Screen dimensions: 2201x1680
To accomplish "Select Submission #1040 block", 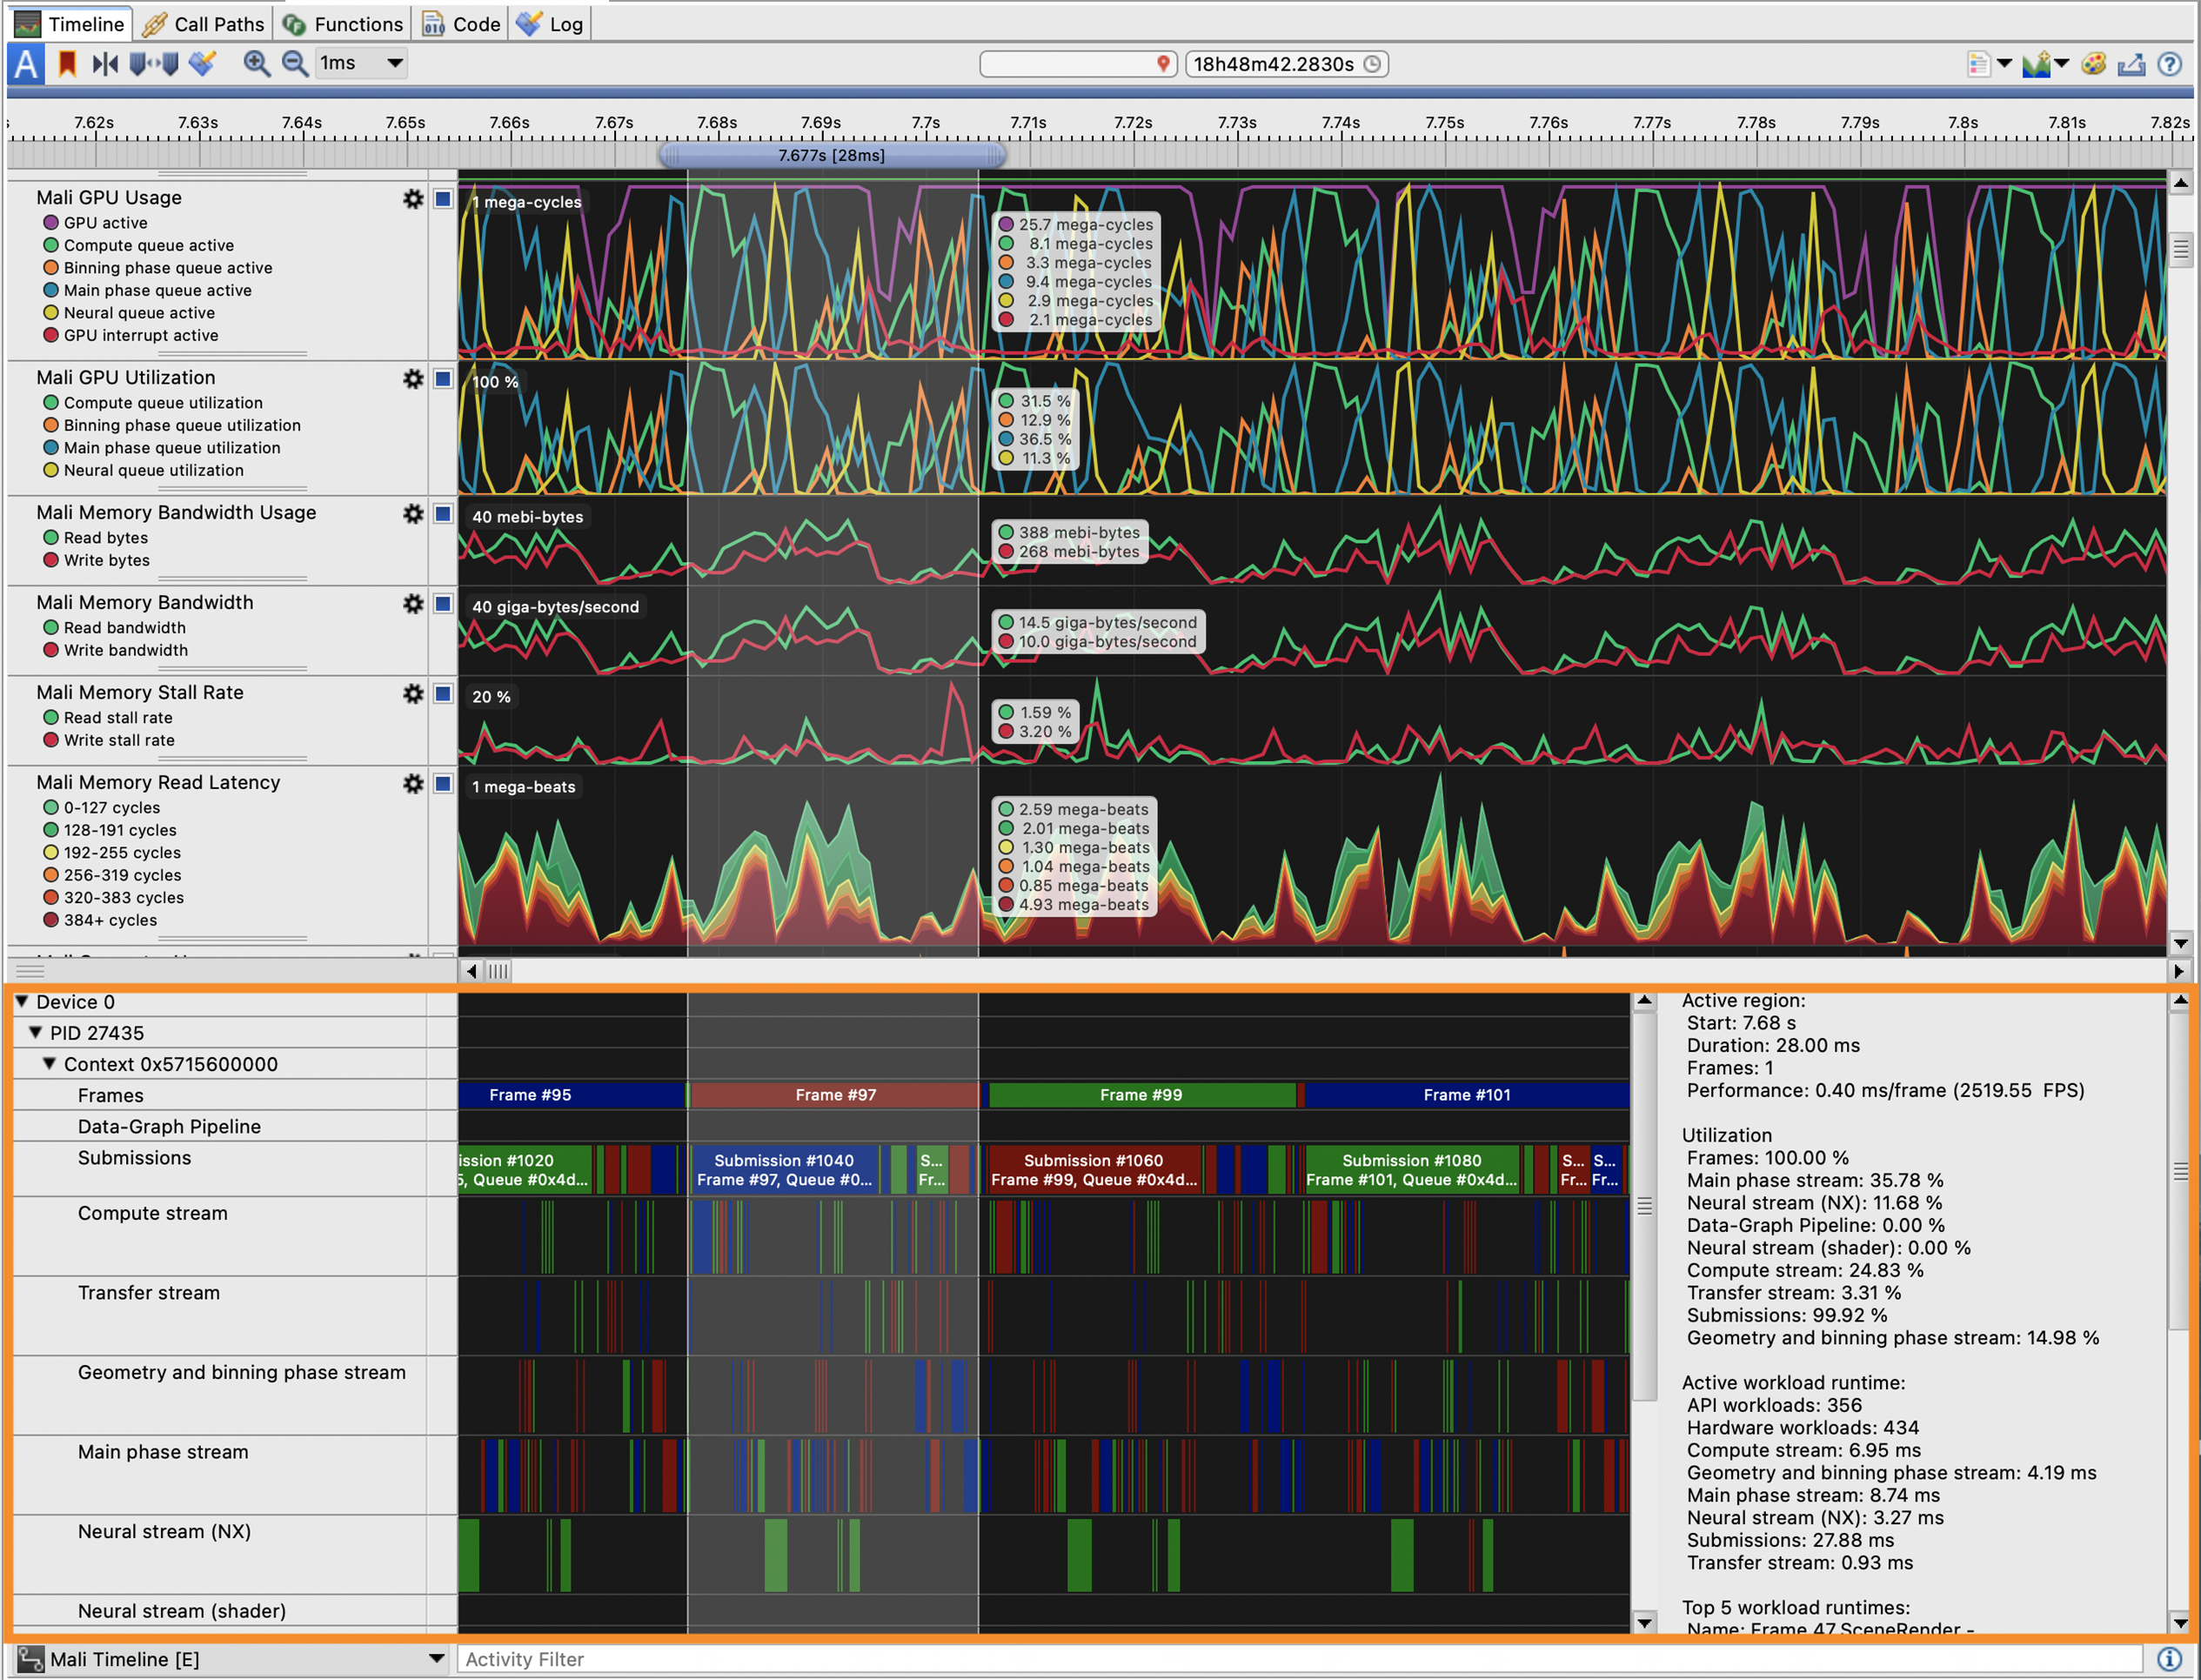I will coord(784,1170).
